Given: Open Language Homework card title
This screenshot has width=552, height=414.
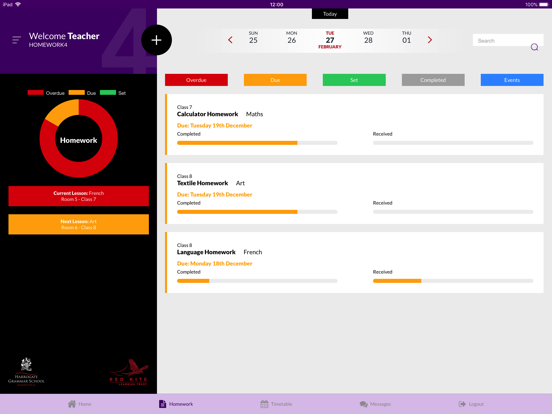Looking at the screenshot, I should point(206,252).
